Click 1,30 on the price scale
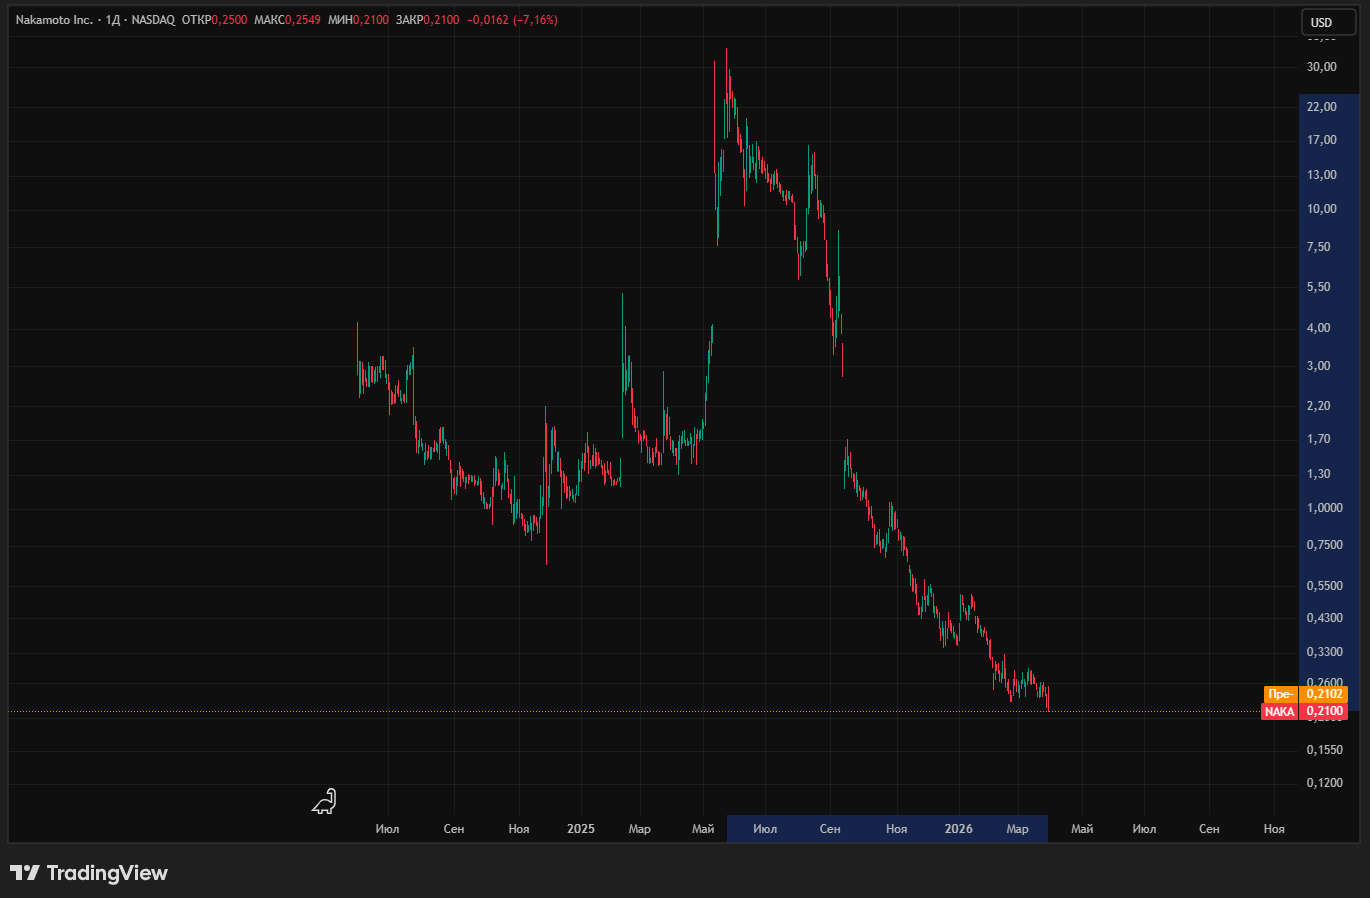This screenshot has height=898, width=1370. pyautogui.click(x=1318, y=474)
